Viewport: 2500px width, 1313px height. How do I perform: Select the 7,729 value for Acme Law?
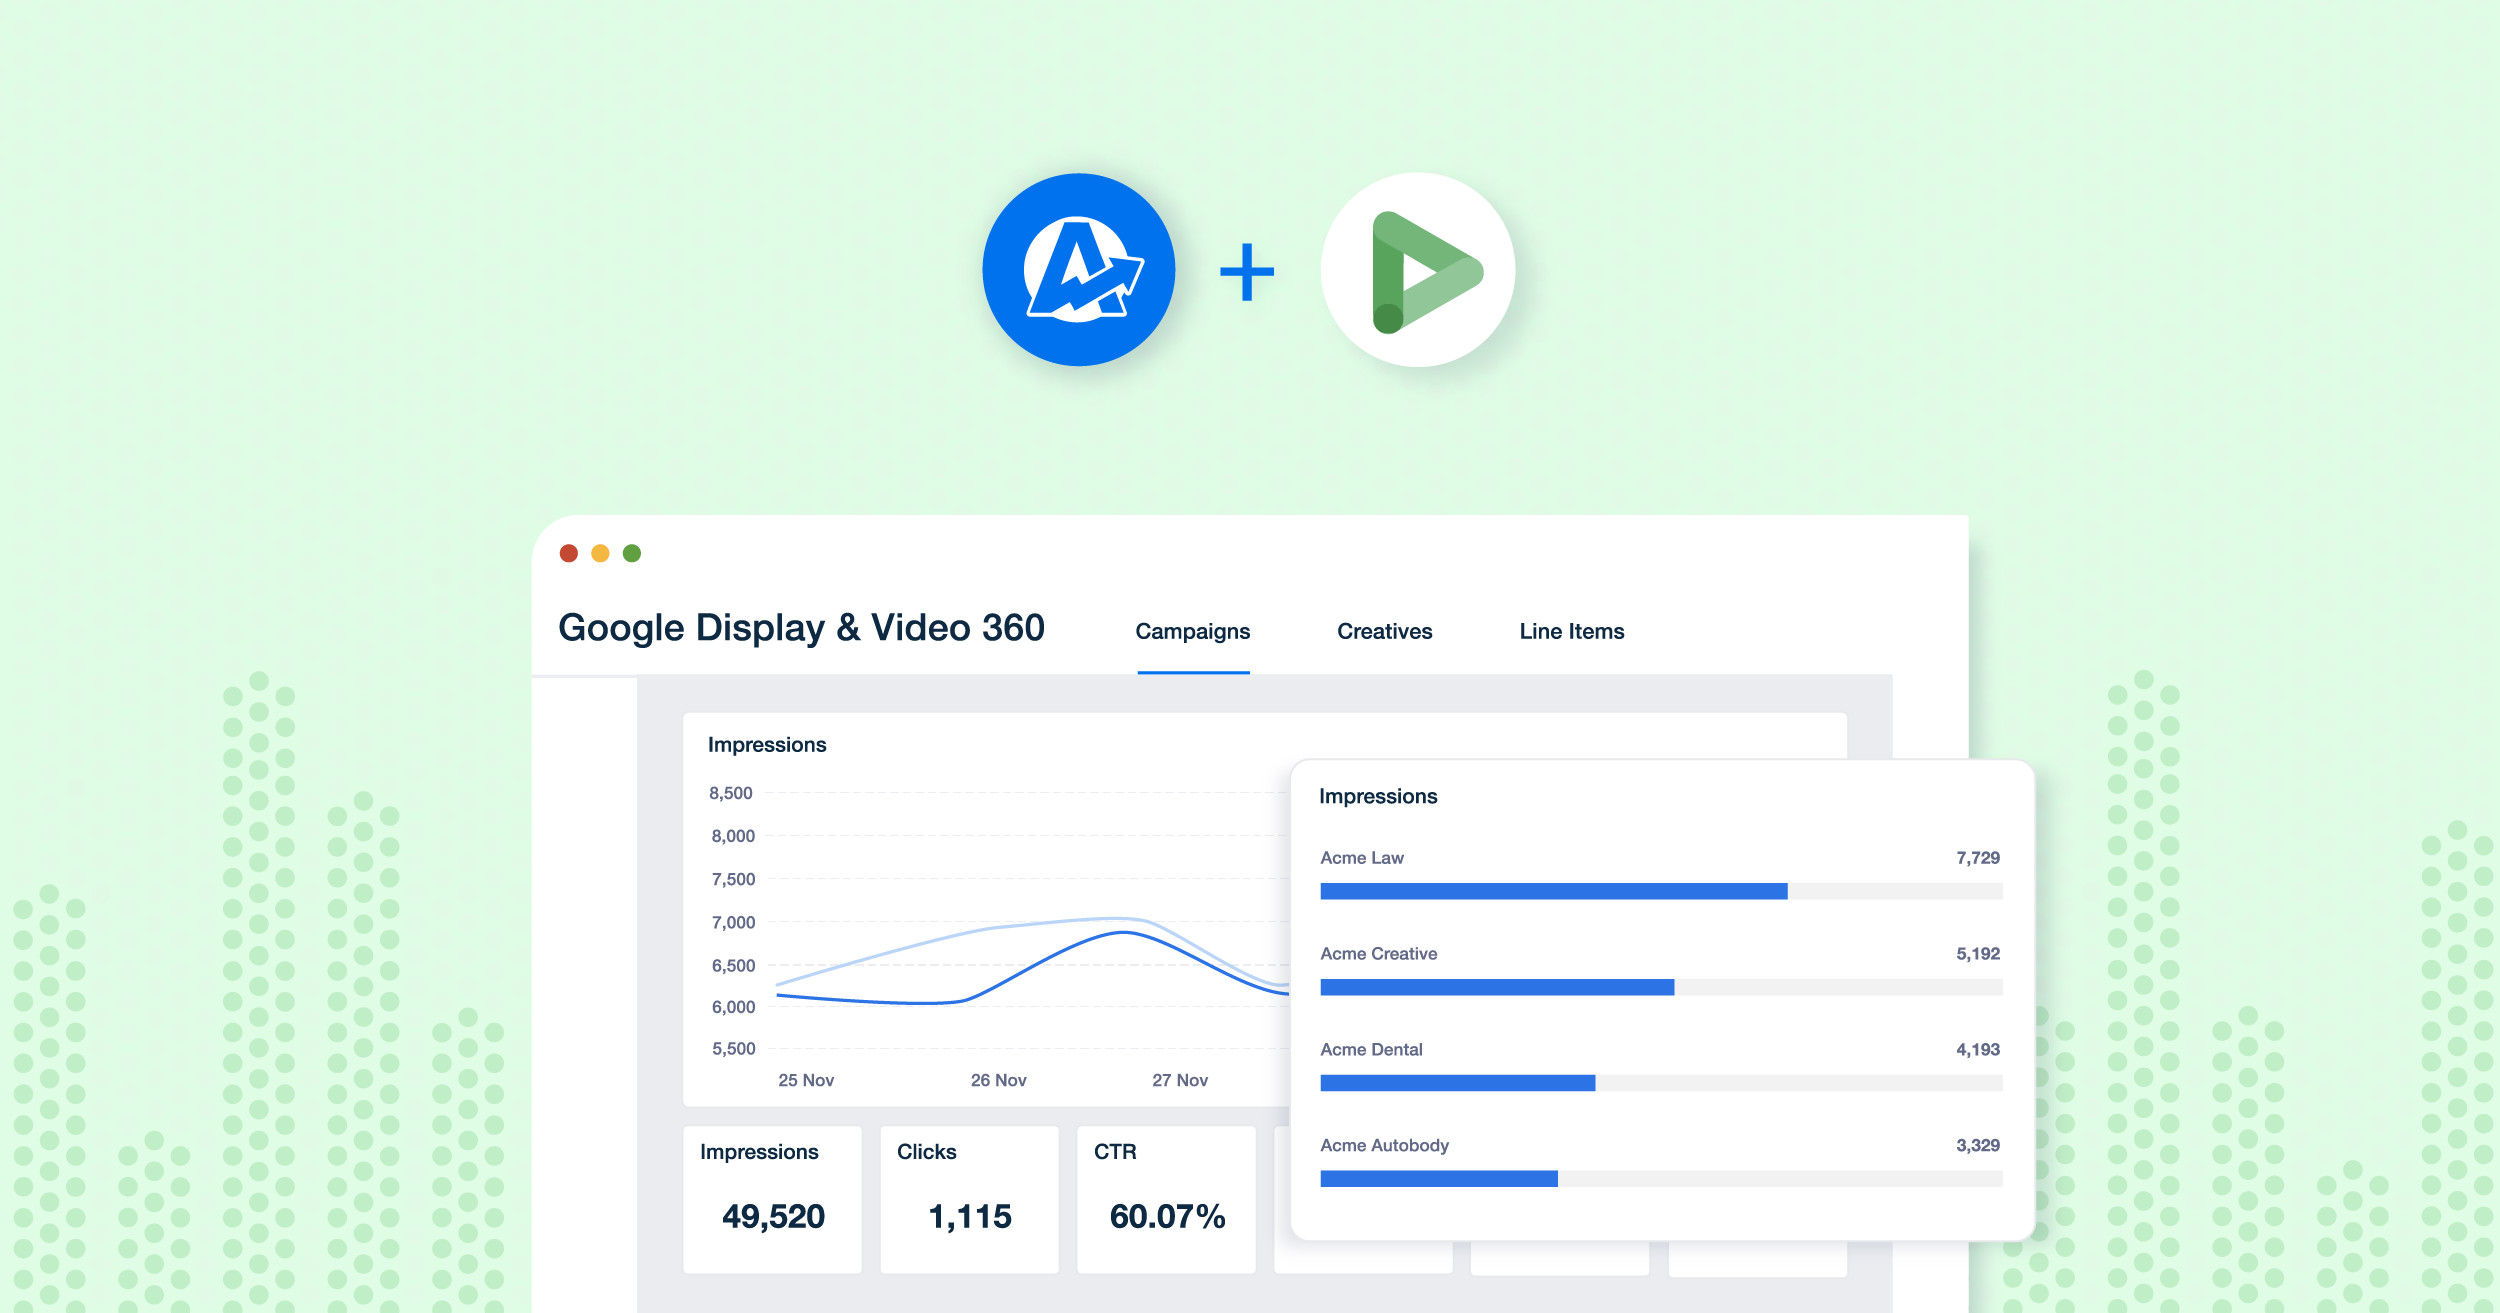tap(1978, 858)
